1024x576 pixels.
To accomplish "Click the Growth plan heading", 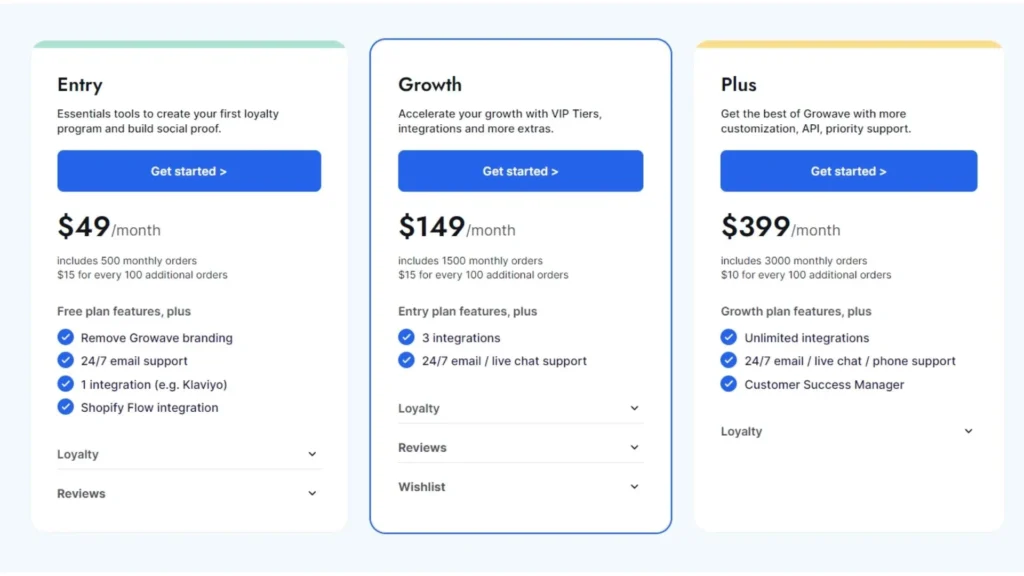I will (430, 85).
